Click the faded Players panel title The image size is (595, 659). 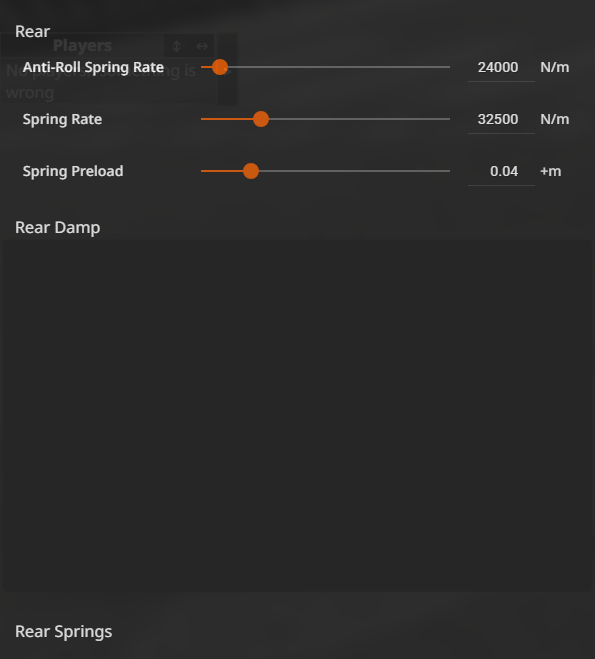pyautogui.click(x=82, y=45)
